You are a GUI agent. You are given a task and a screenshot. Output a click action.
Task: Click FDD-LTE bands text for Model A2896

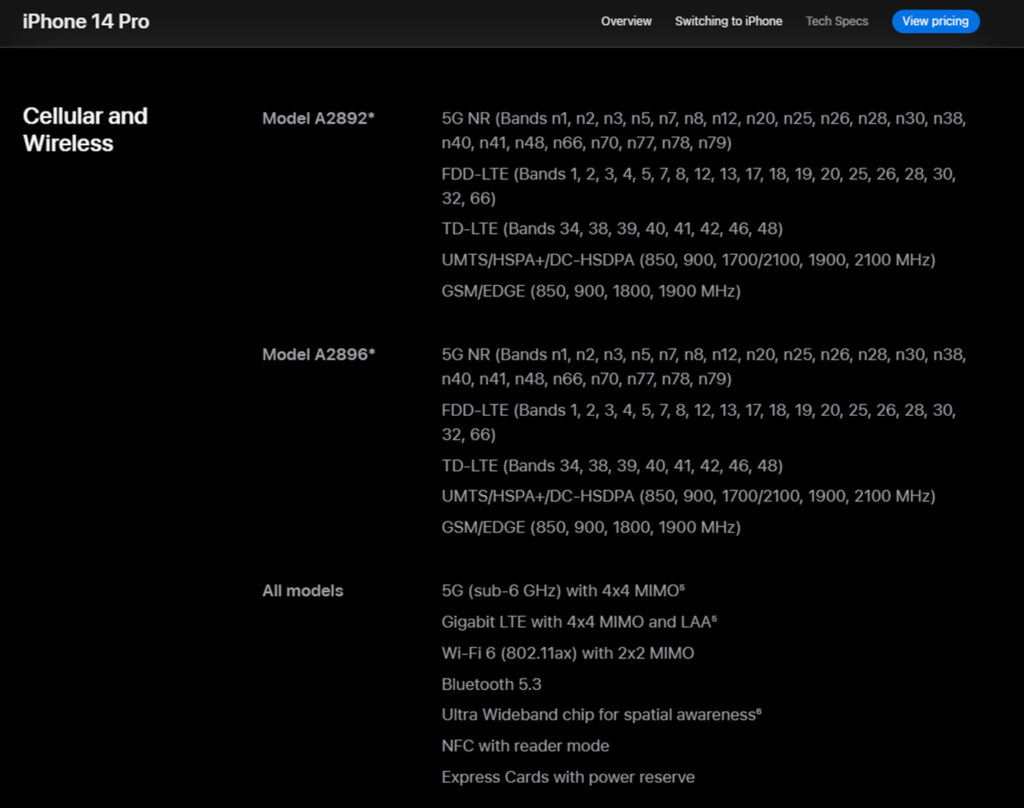(698, 423)
